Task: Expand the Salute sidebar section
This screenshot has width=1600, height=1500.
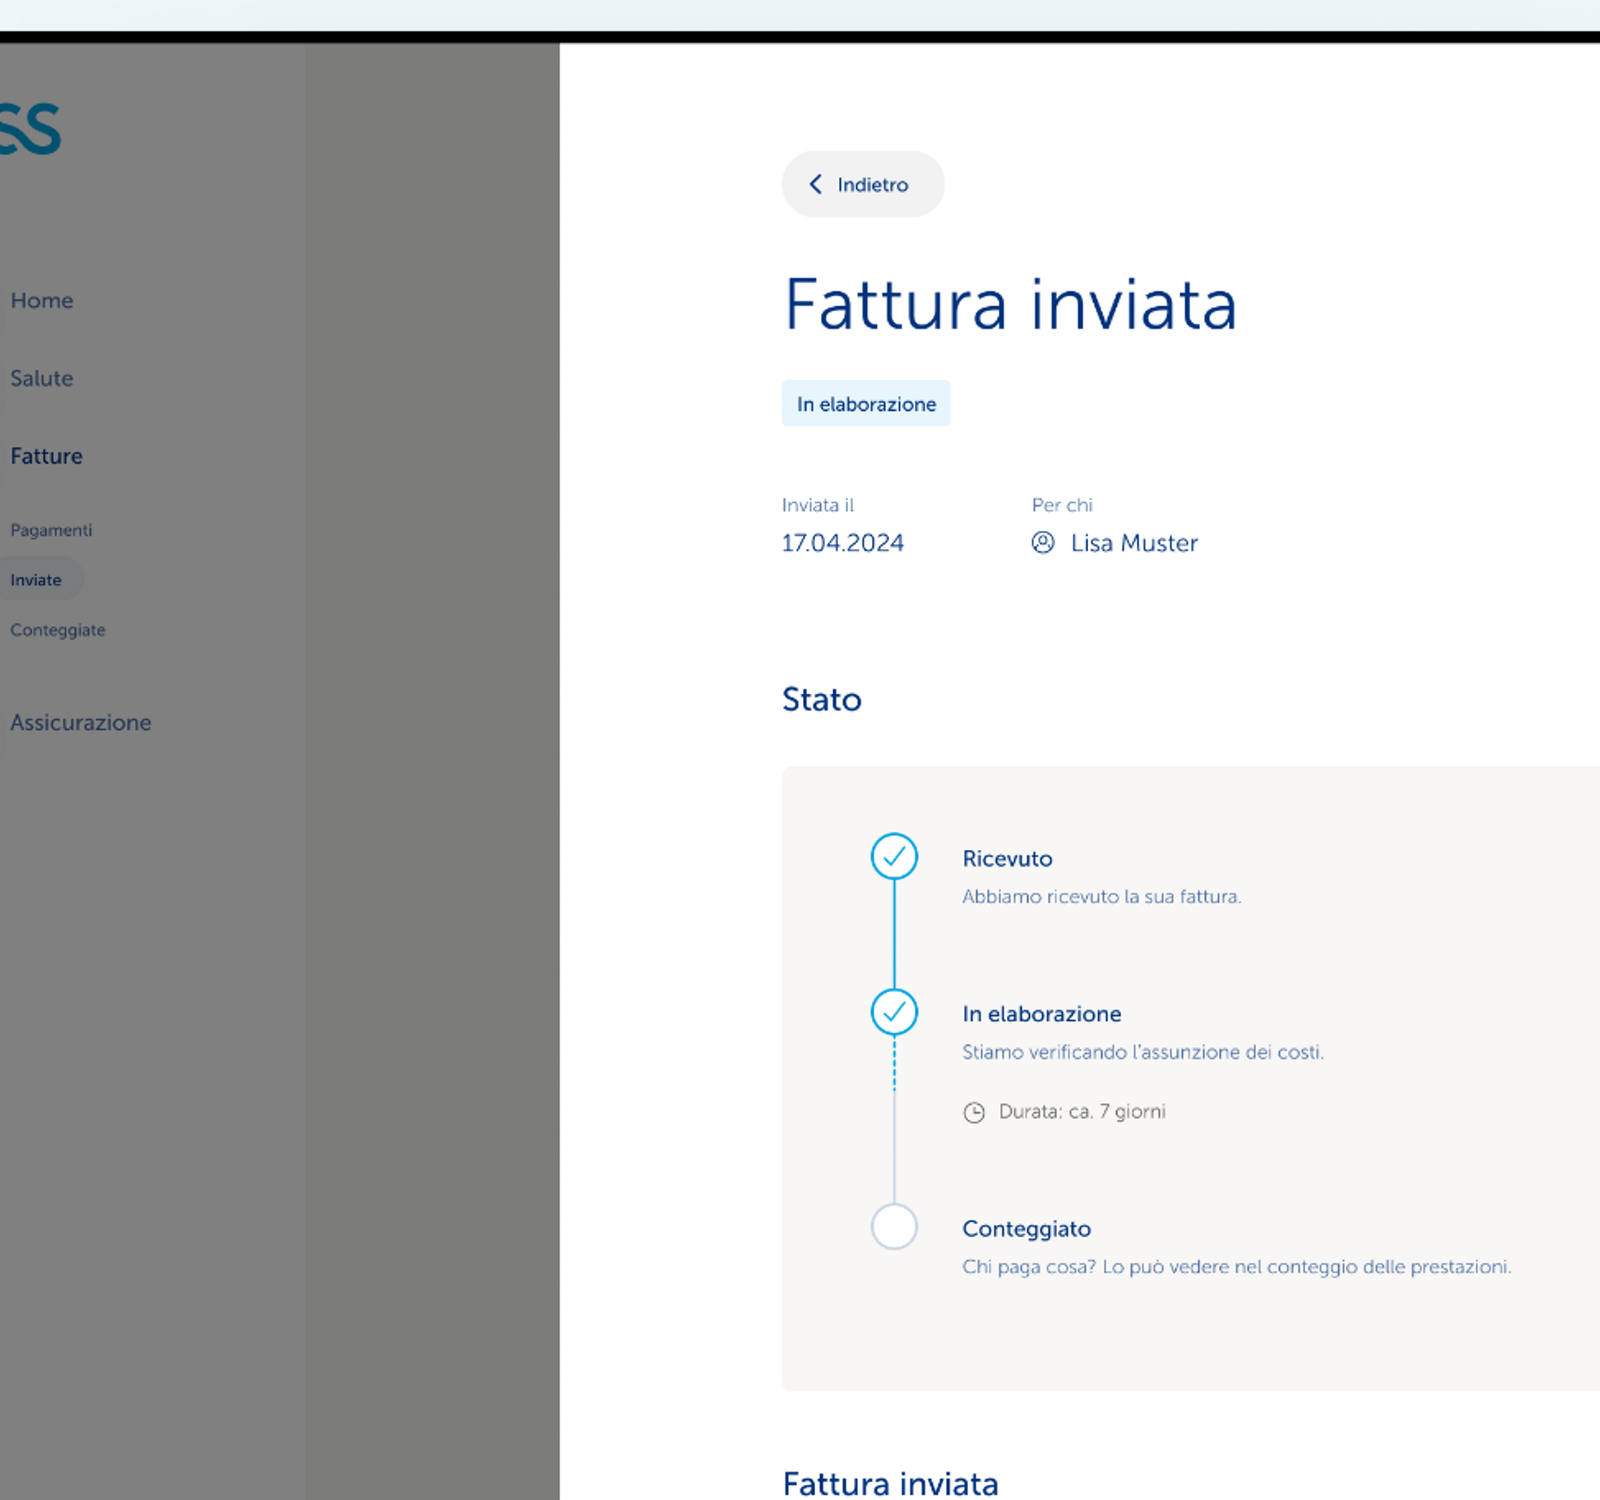Action: point(41,378)
